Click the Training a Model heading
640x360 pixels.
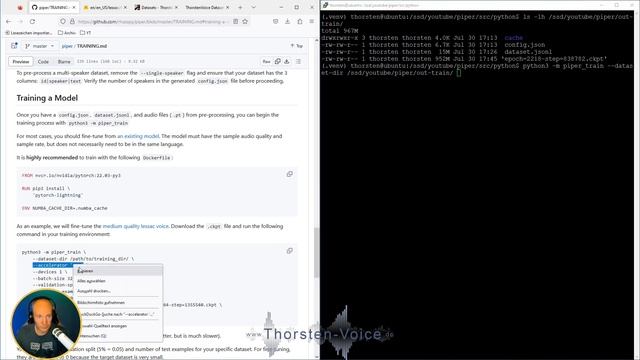click(47, 98)
